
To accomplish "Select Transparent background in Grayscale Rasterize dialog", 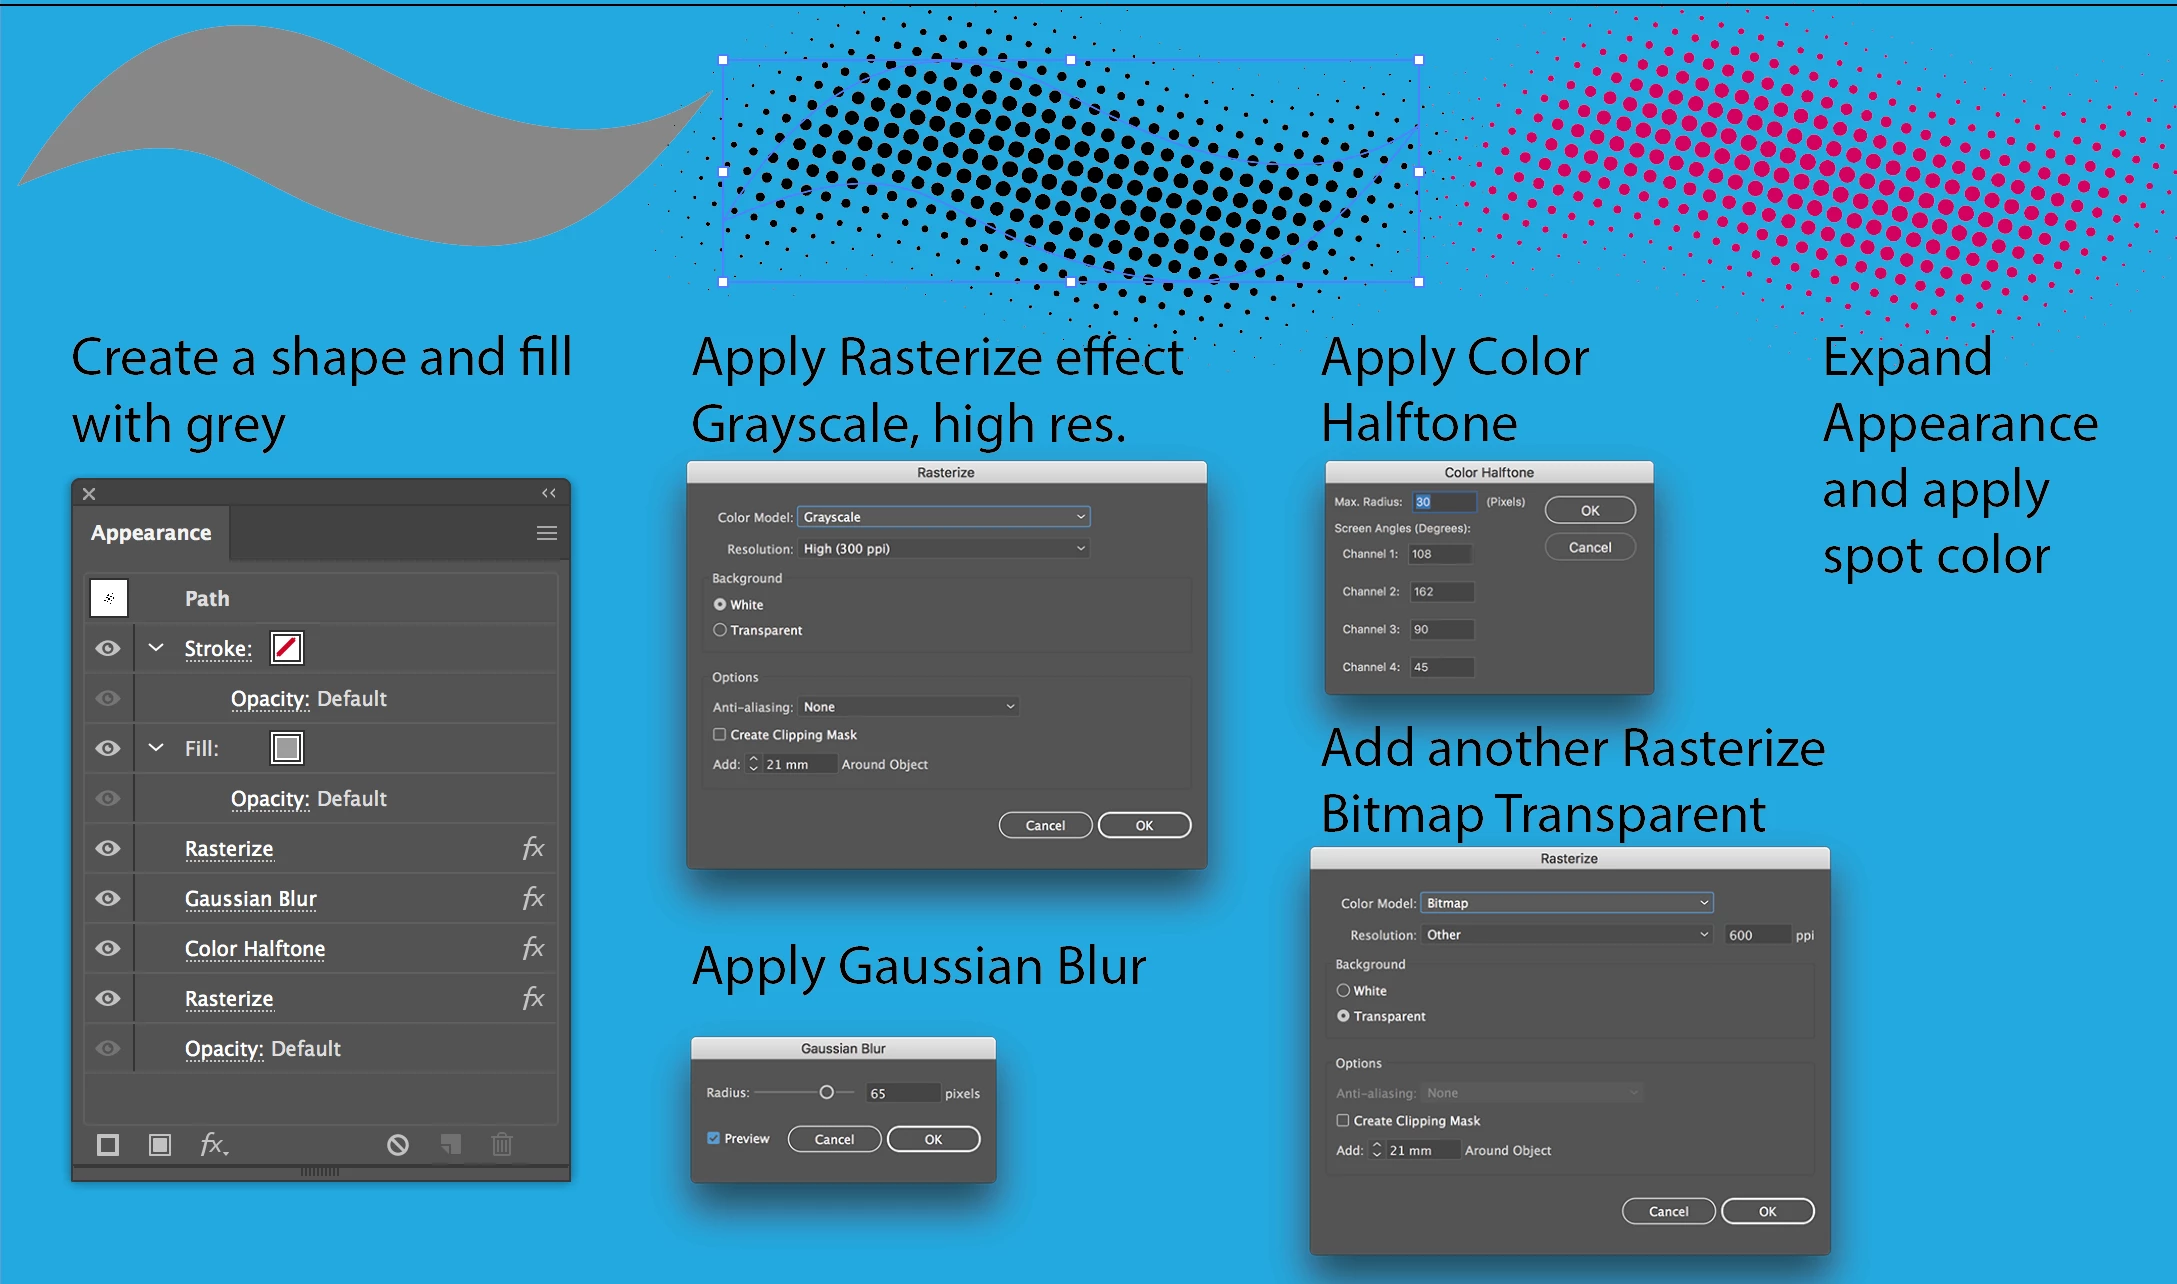I will click(720, 630).
